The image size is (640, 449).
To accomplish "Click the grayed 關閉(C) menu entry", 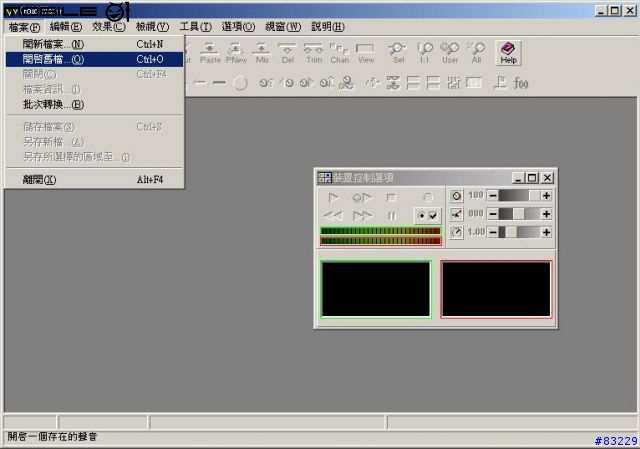I will coord(95,74).
